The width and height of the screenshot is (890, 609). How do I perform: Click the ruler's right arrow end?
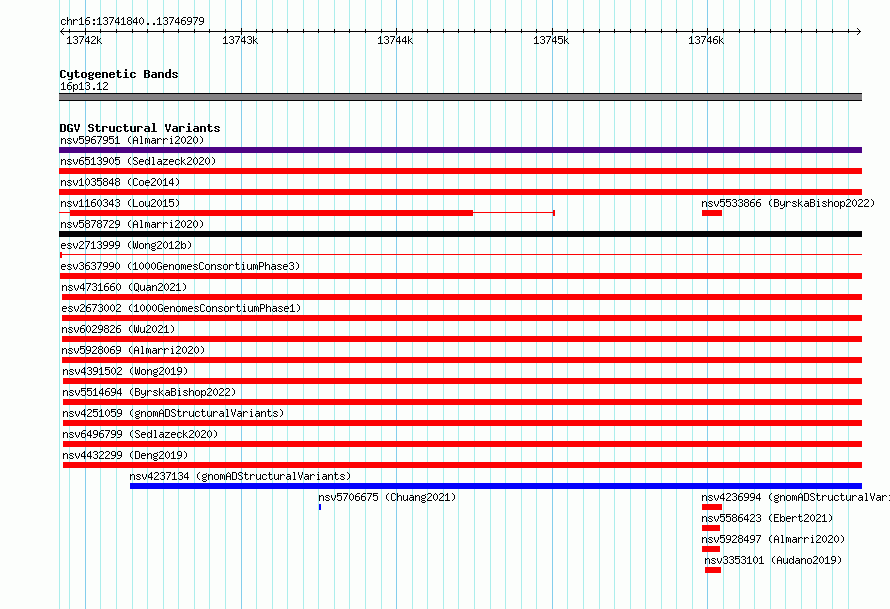(x=859, y=32)
